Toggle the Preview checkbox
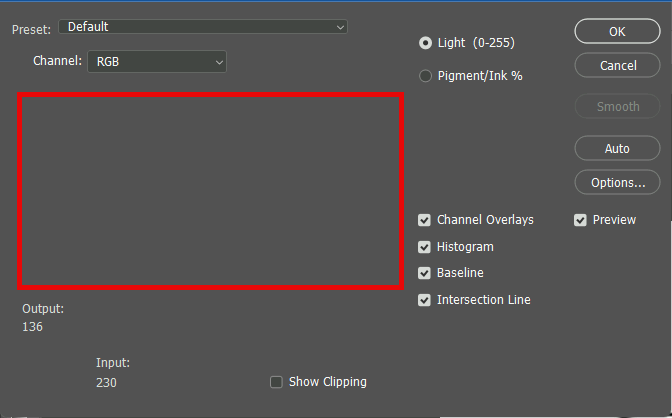Screen dimensions: 672x418 (x=580, y=220)
